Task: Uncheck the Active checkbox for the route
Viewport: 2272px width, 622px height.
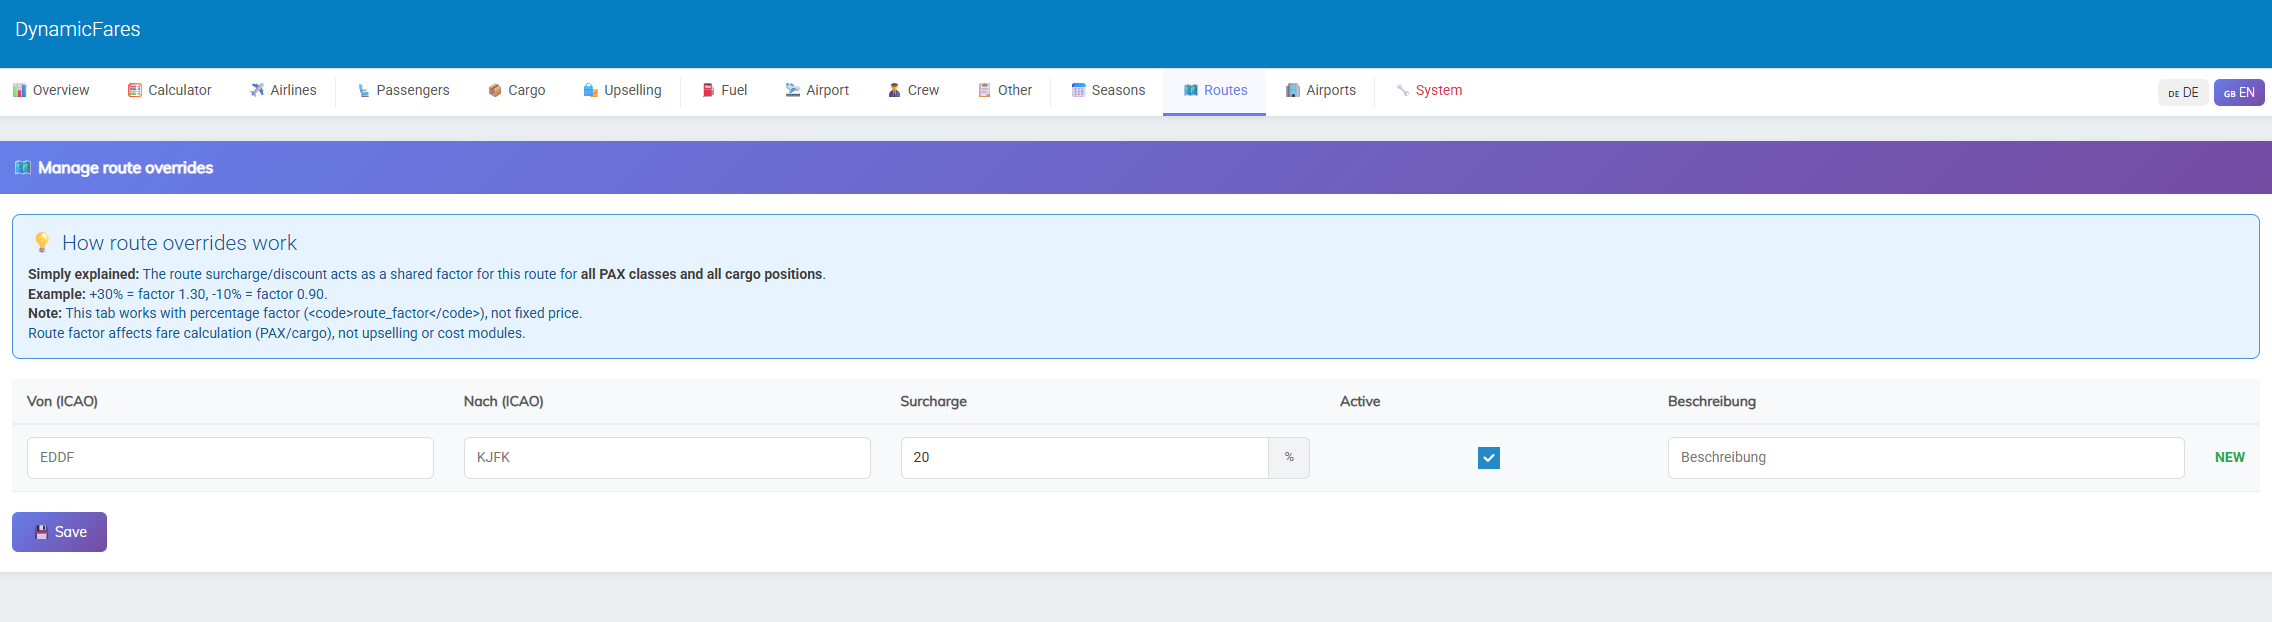Action: 1488,458
